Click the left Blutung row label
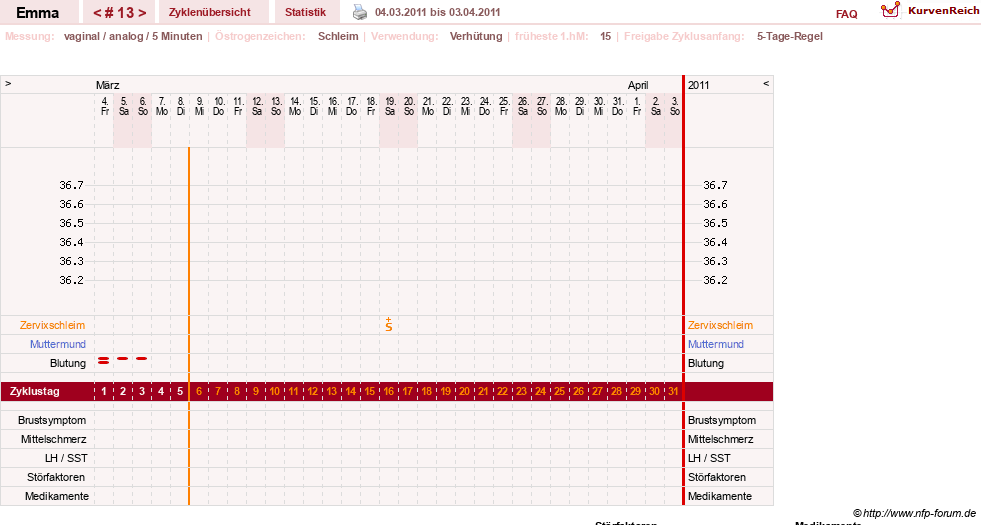981x525 pixels. pos(68,364)
